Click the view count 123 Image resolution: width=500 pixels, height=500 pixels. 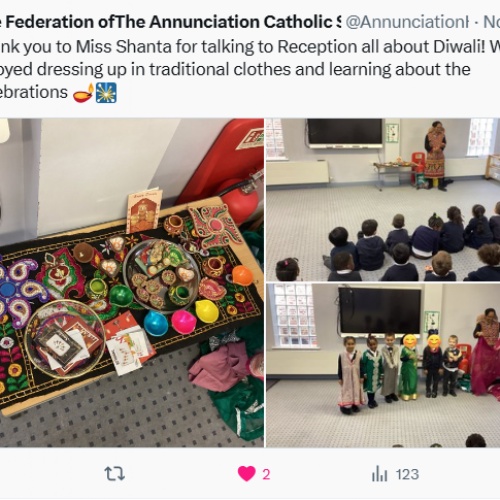407,474
